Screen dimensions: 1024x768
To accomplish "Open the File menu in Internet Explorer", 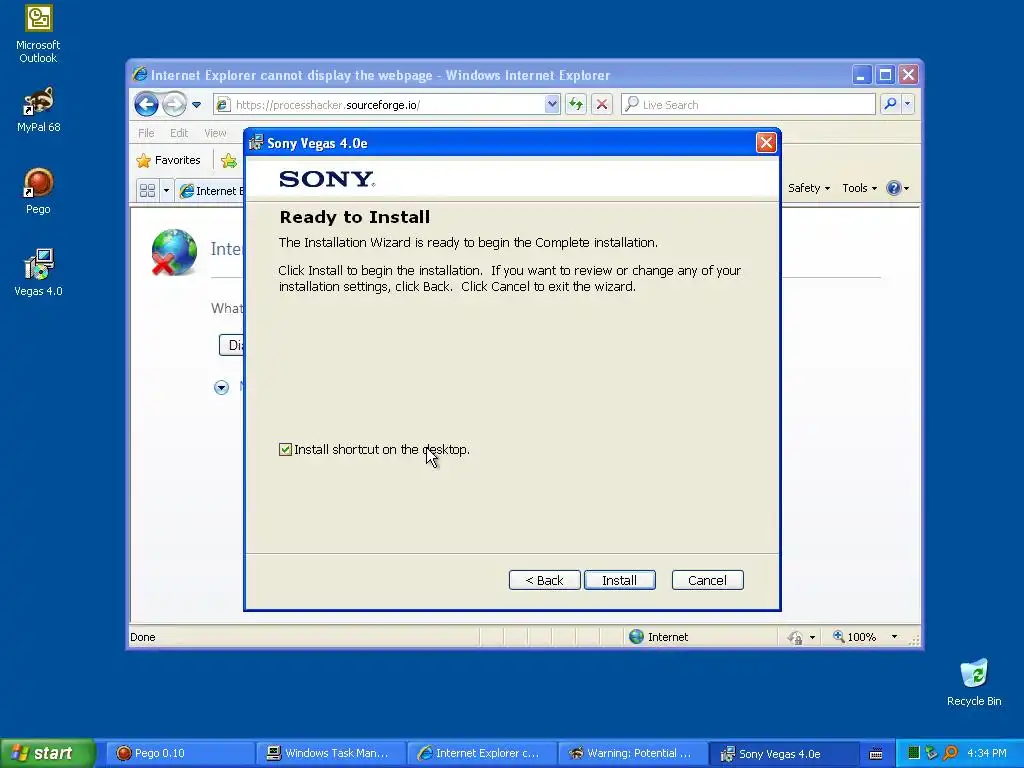I will point(146,133).
